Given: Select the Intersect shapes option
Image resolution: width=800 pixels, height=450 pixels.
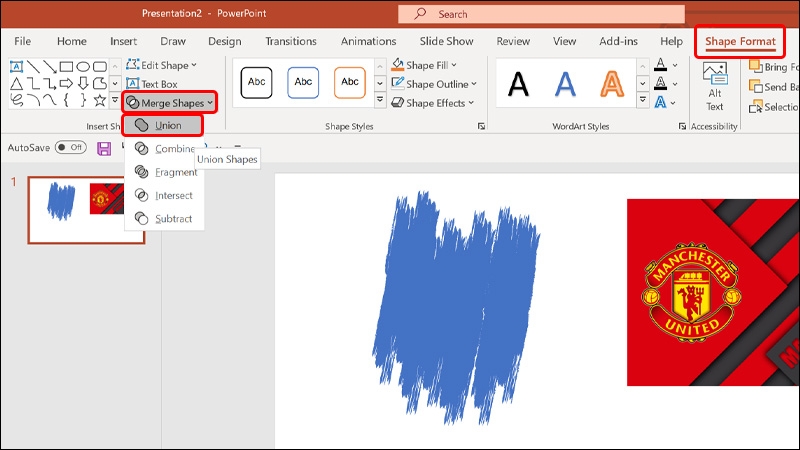Looking at the screenshot, I should click(163, 195).
